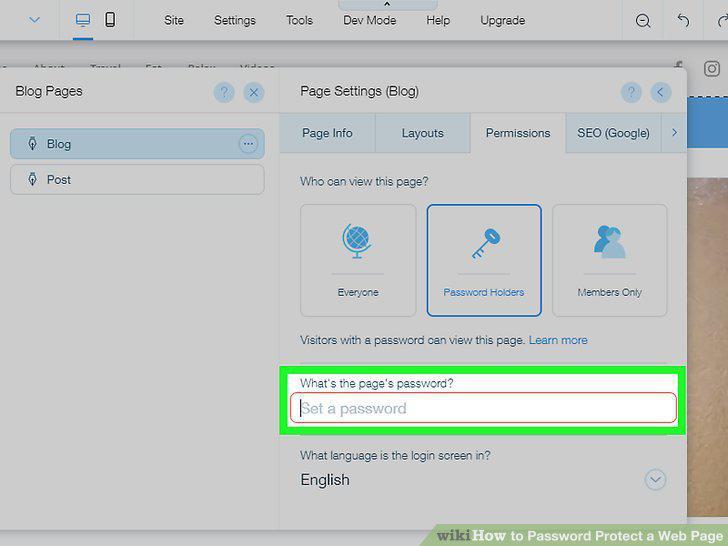The width and height of the screenshot is (728, 546).
Task: Open the Site menu
Action: pyautogui.click(x=174, y=20)
